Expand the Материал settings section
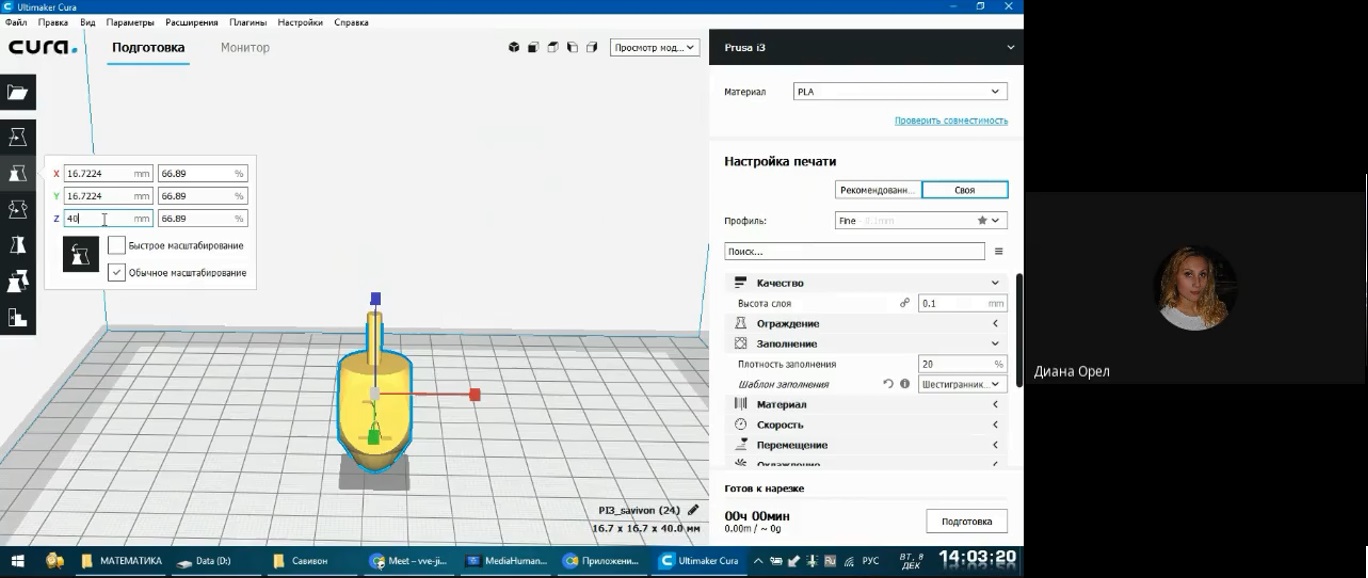The height and width of the screenshot is (578, 1368). coord(866,404)
